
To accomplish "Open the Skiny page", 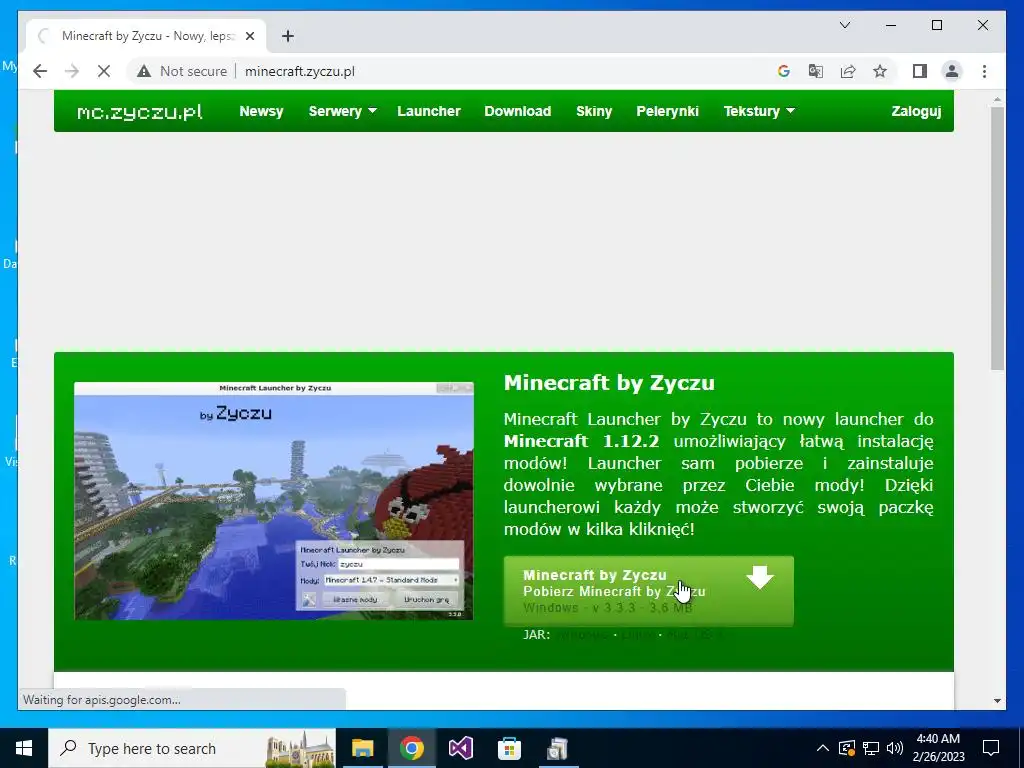I will pyautogui.click(x=594, y=111).
